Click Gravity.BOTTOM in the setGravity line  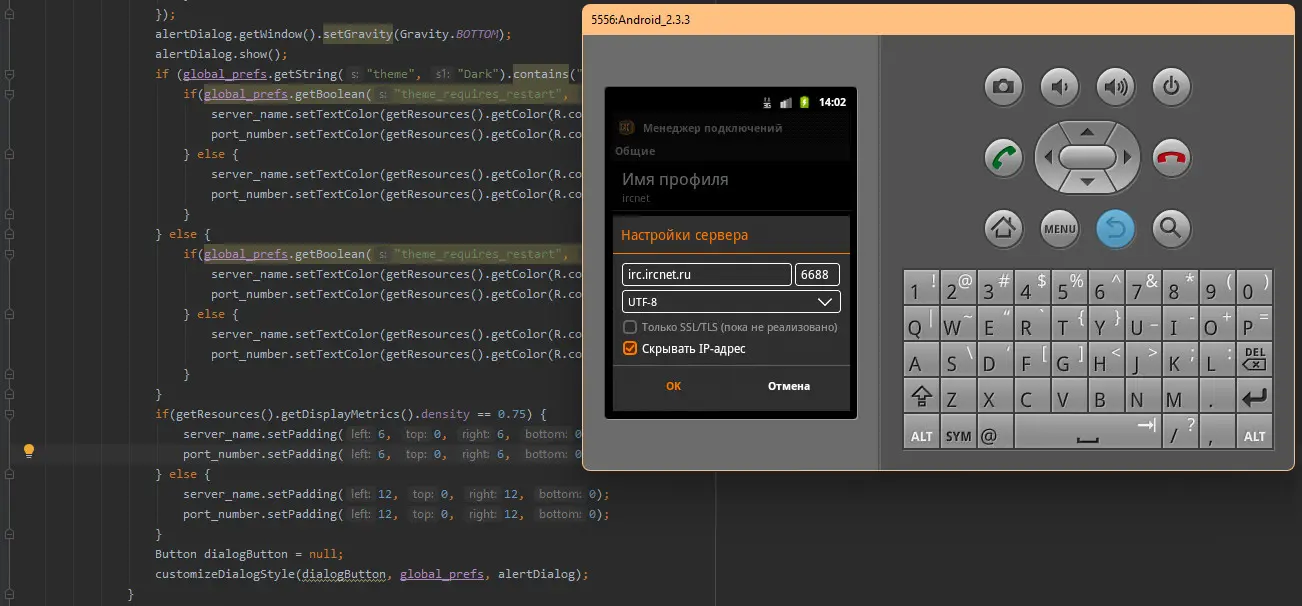[x=447, y=34]
